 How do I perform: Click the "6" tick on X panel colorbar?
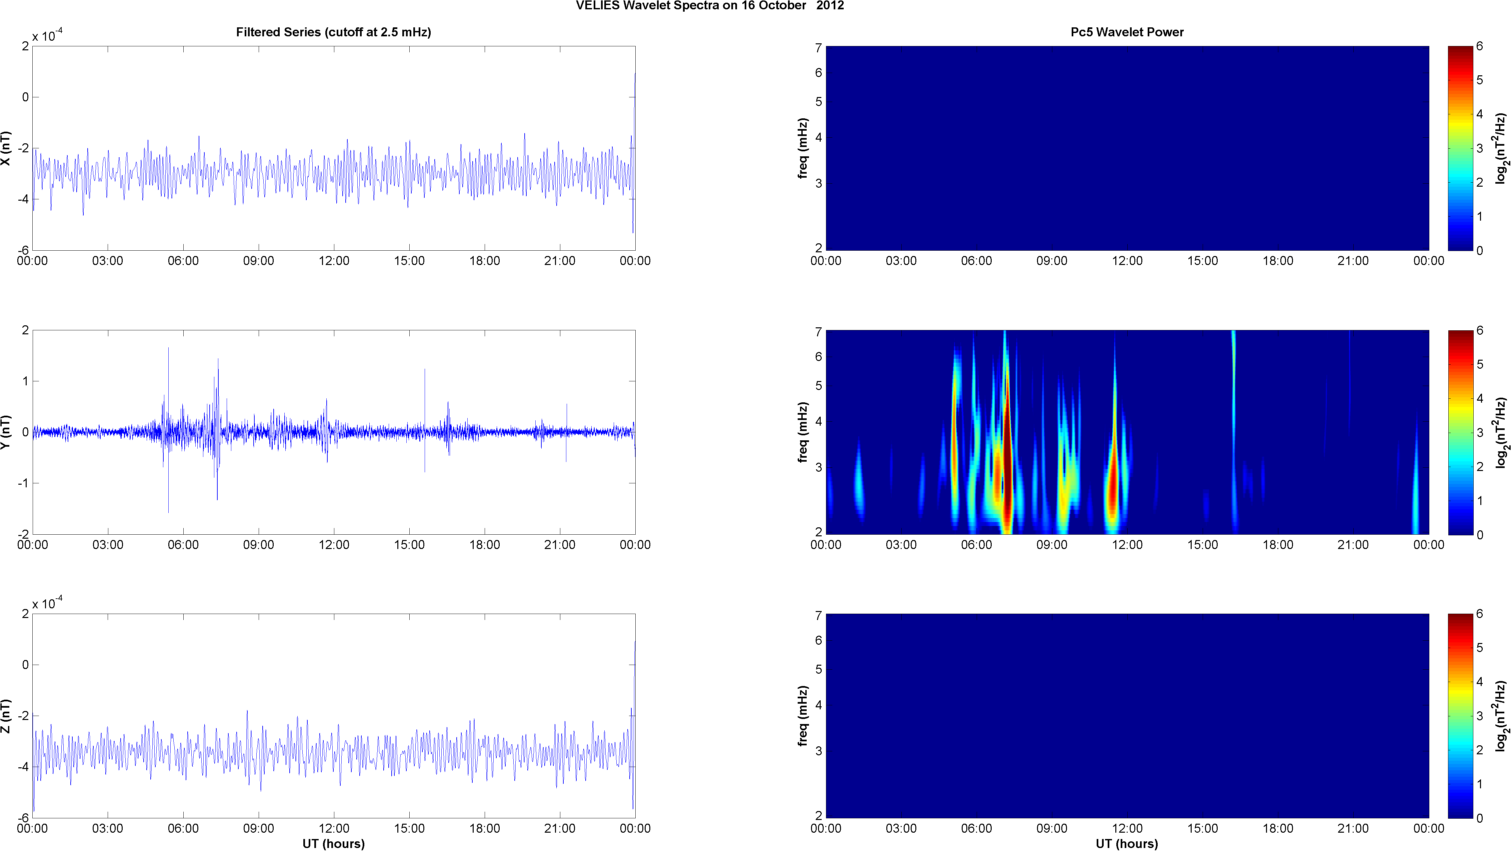[x=1480, y=46]
